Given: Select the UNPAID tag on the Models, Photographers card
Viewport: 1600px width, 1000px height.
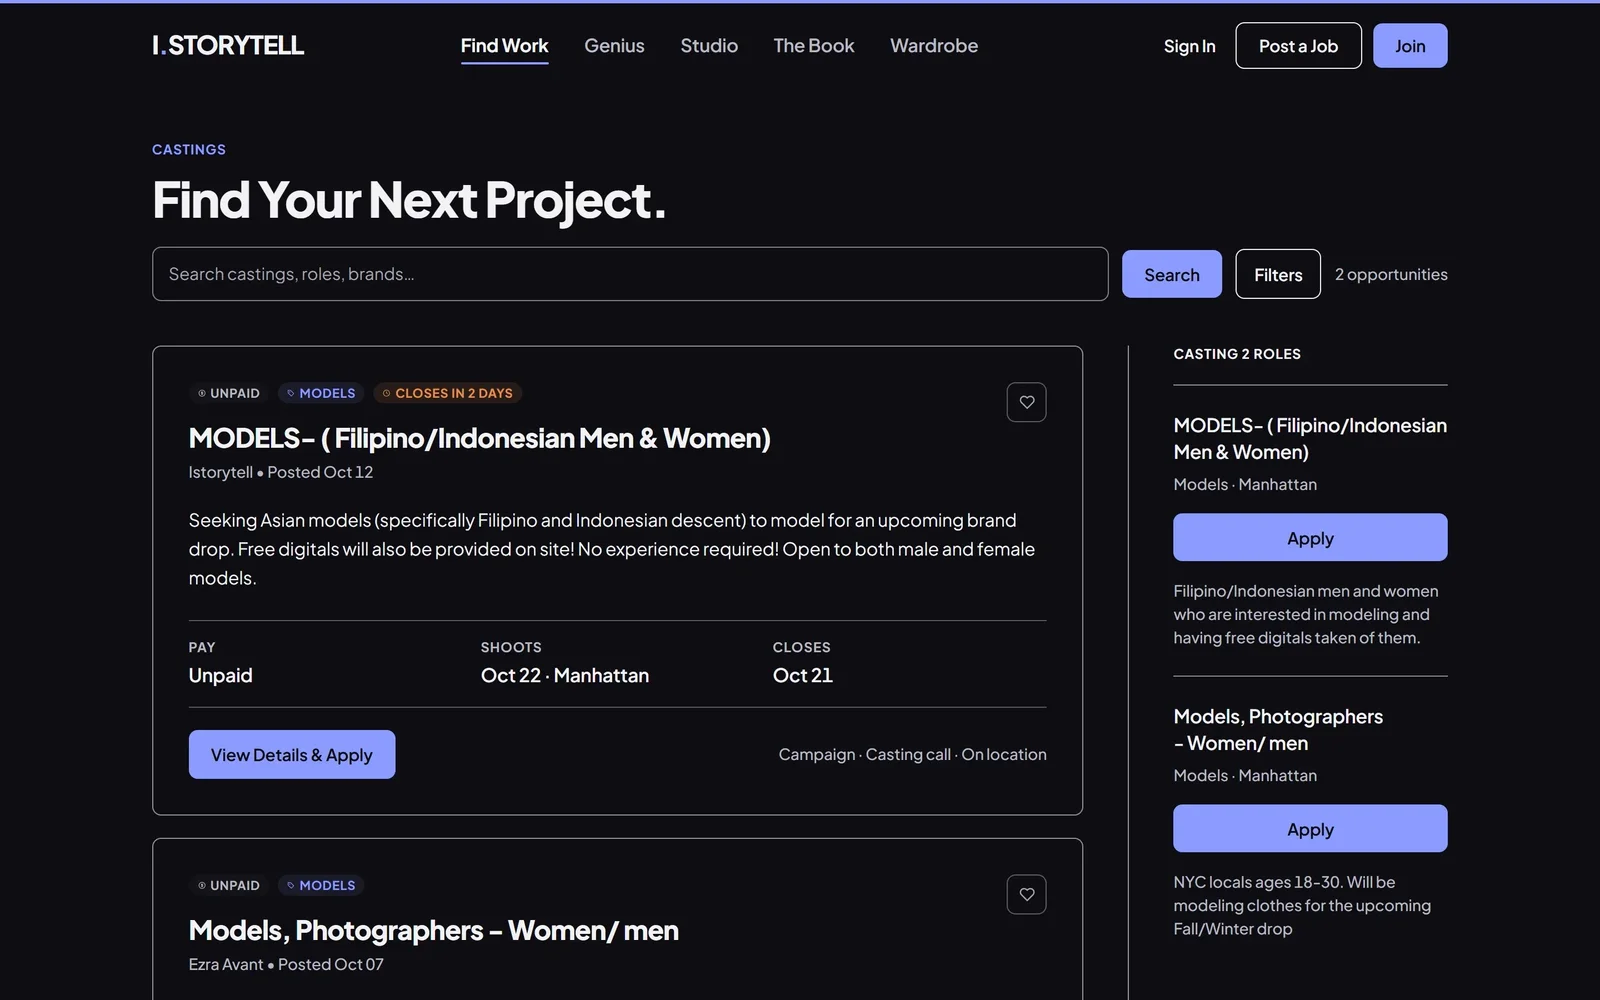Looking at the screenshot, I should (x=228, y=885).
